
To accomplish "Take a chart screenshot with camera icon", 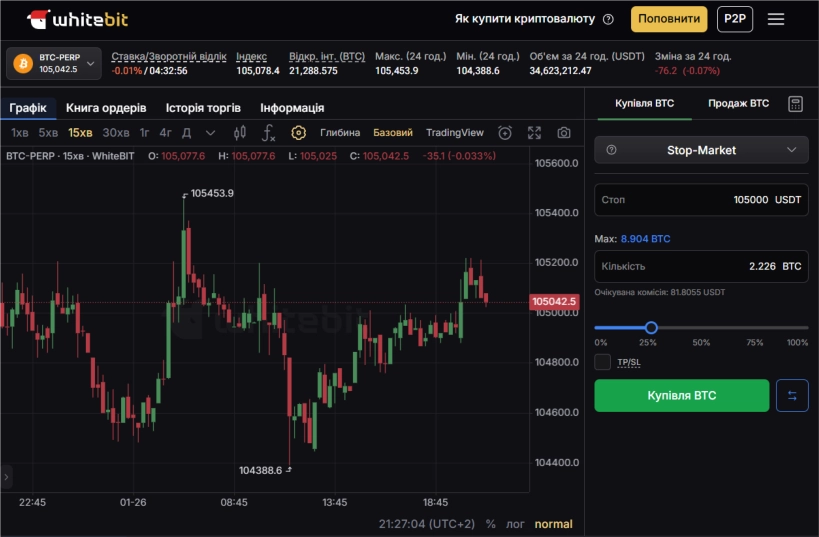I will point(564,133).
